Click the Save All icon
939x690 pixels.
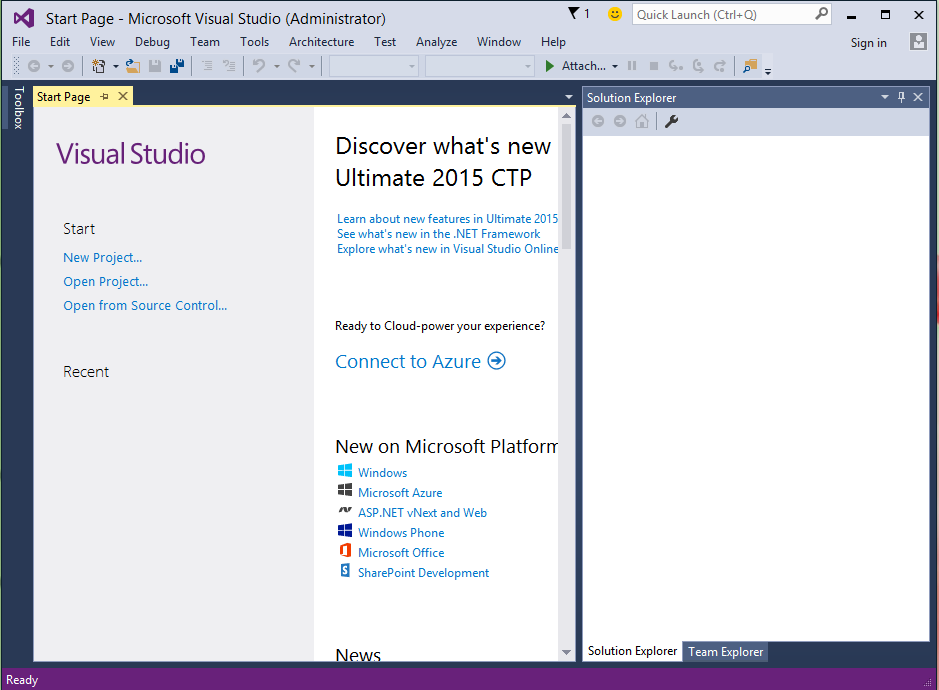[177, 66]
